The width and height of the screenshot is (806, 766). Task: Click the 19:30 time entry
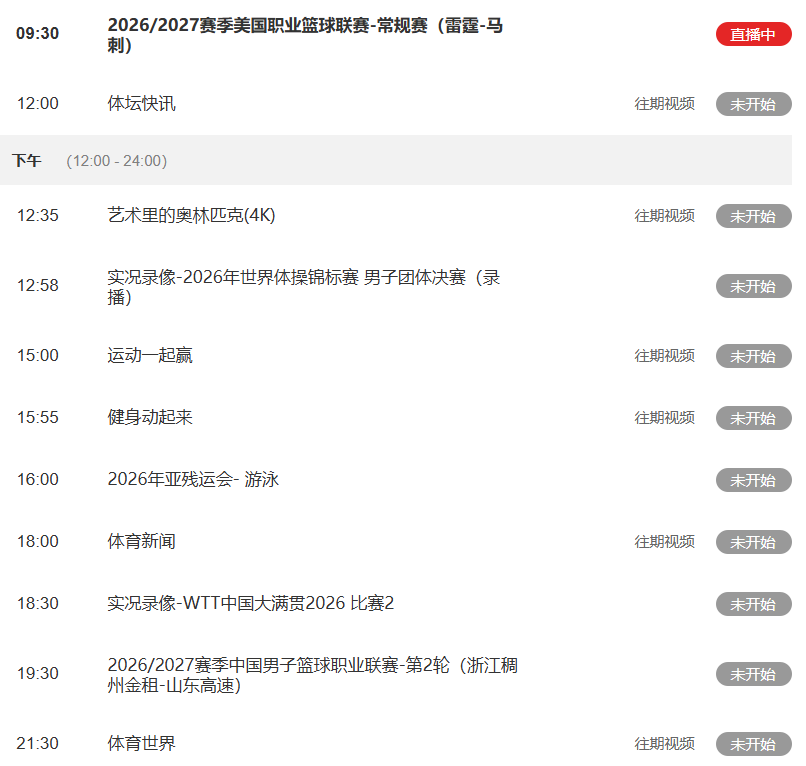(x=38, y=673)
